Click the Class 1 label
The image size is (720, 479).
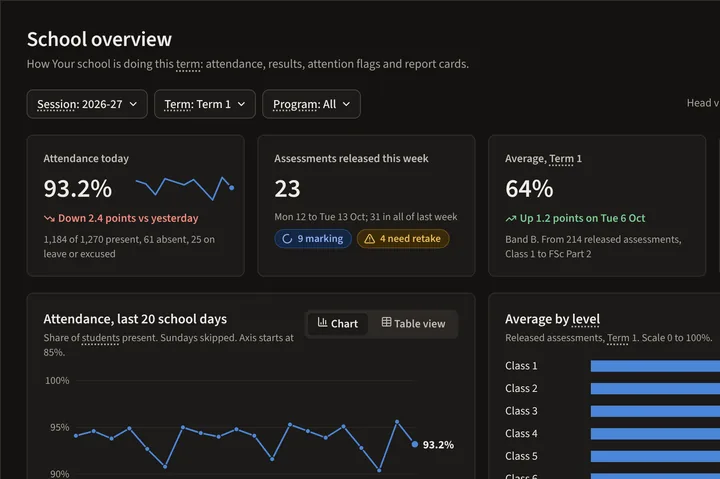[521, 366]
